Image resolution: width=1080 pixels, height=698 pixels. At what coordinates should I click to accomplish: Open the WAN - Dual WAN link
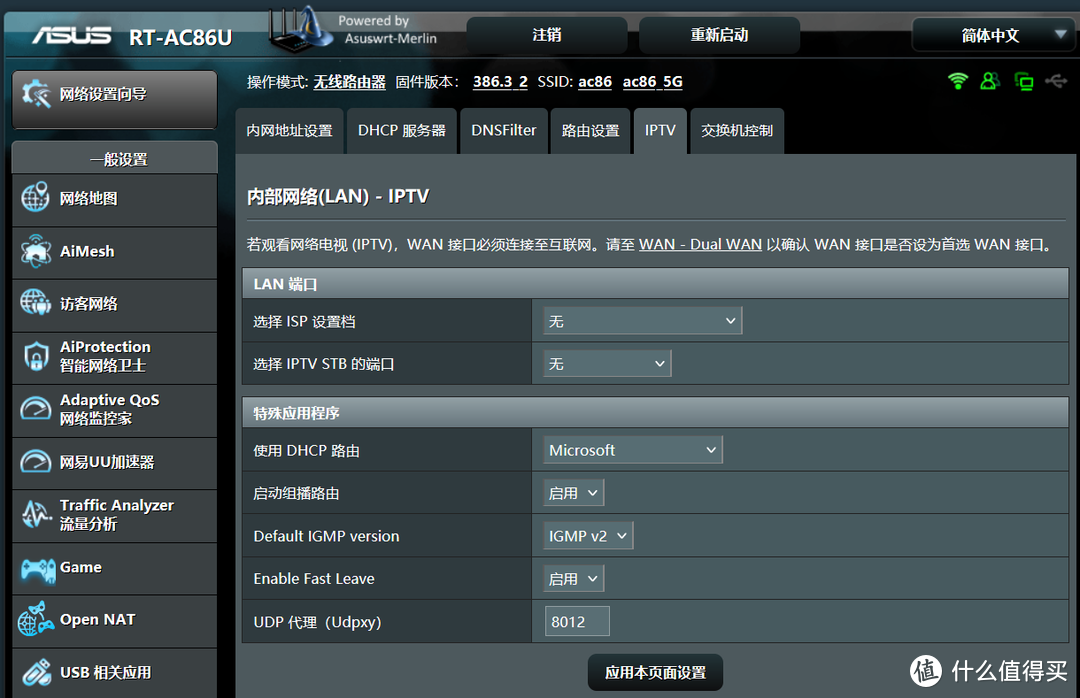(x=700, y=244)
